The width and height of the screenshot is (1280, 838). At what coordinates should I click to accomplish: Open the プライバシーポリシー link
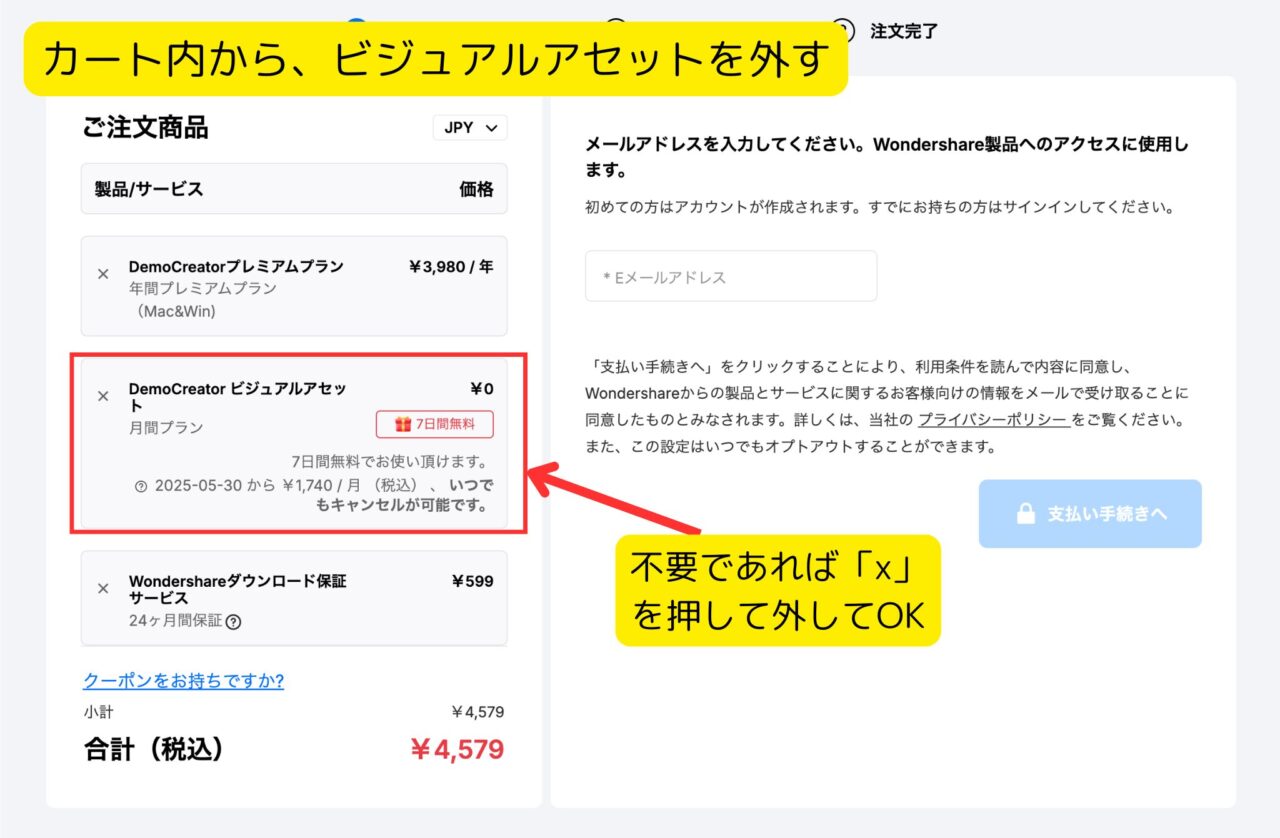(x=993, y=420)
